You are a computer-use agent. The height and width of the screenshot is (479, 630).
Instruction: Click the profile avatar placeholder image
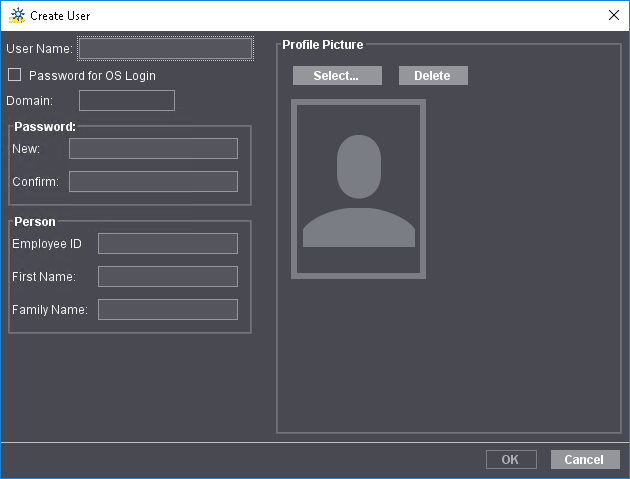click(358, 189)
